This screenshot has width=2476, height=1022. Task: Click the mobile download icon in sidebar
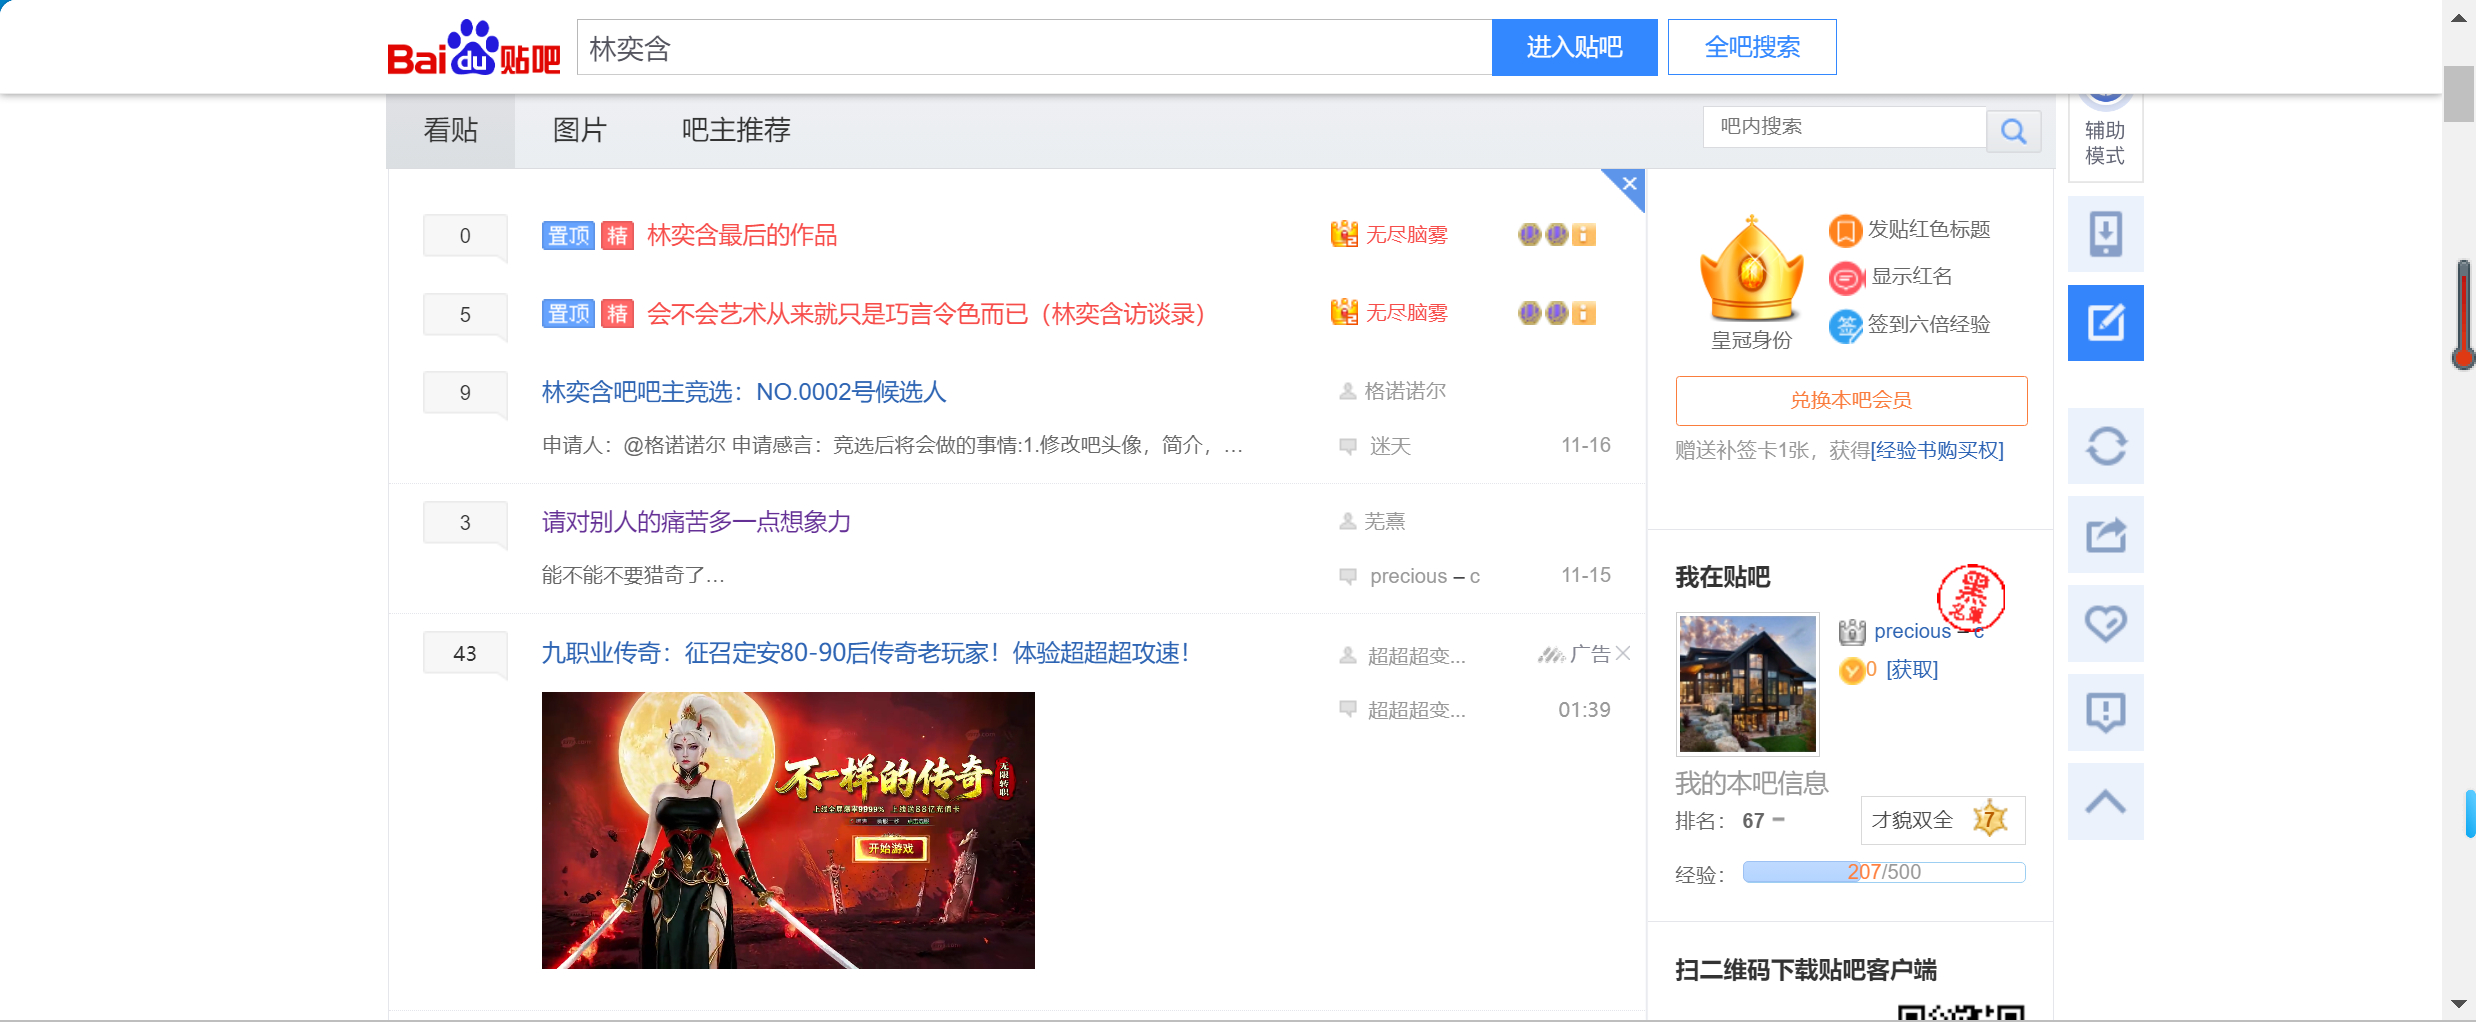2105,234
